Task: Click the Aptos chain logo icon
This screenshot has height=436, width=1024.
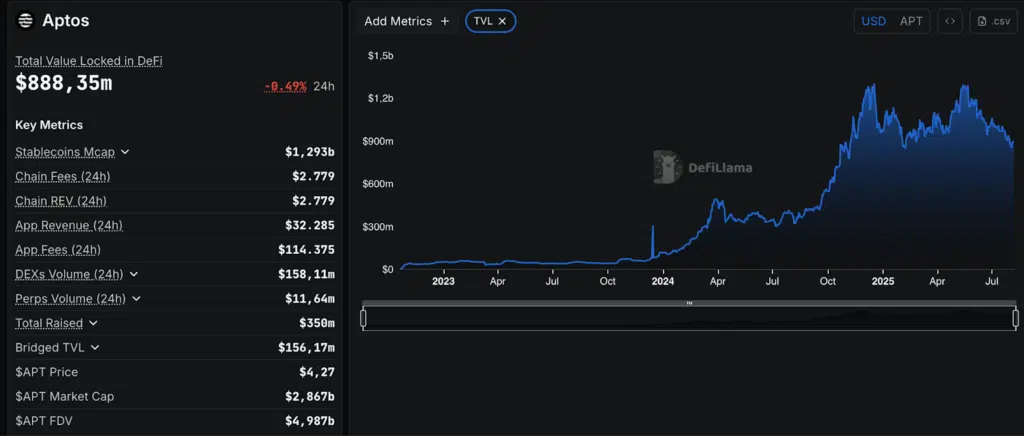Action: tap(25, 21)
